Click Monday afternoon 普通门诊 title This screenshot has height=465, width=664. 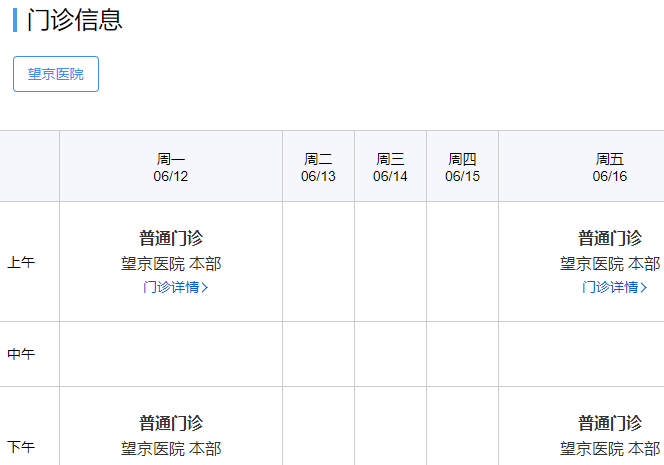171,423
